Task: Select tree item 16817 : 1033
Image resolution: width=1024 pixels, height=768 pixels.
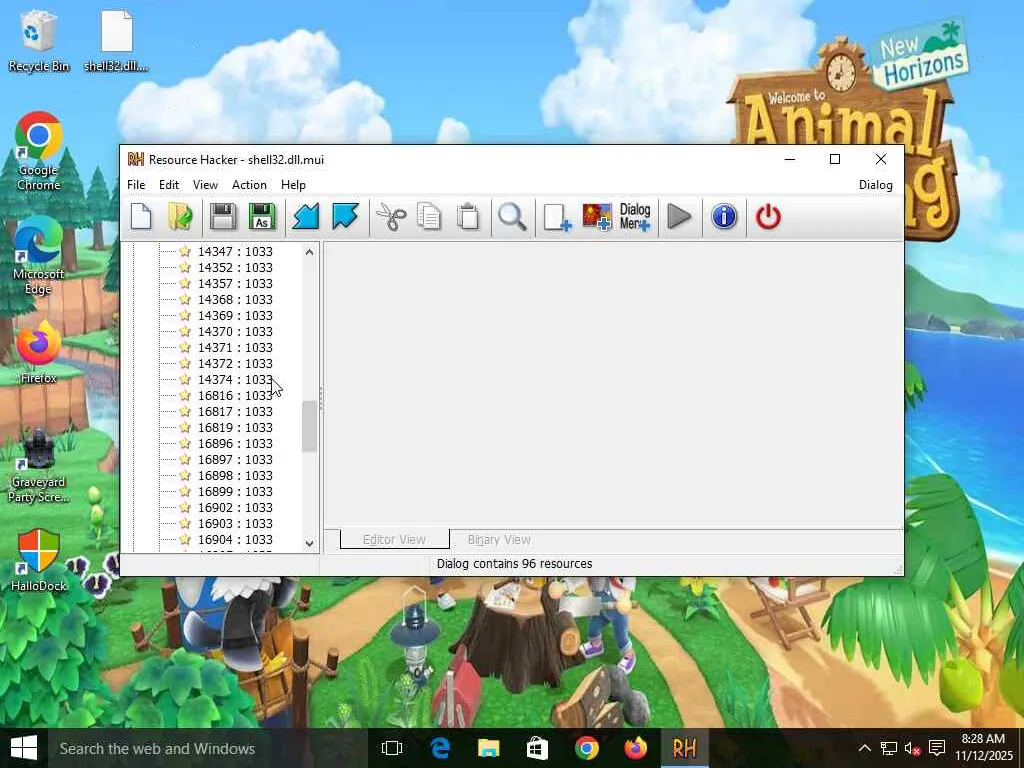Action: [x=235, y=411]
